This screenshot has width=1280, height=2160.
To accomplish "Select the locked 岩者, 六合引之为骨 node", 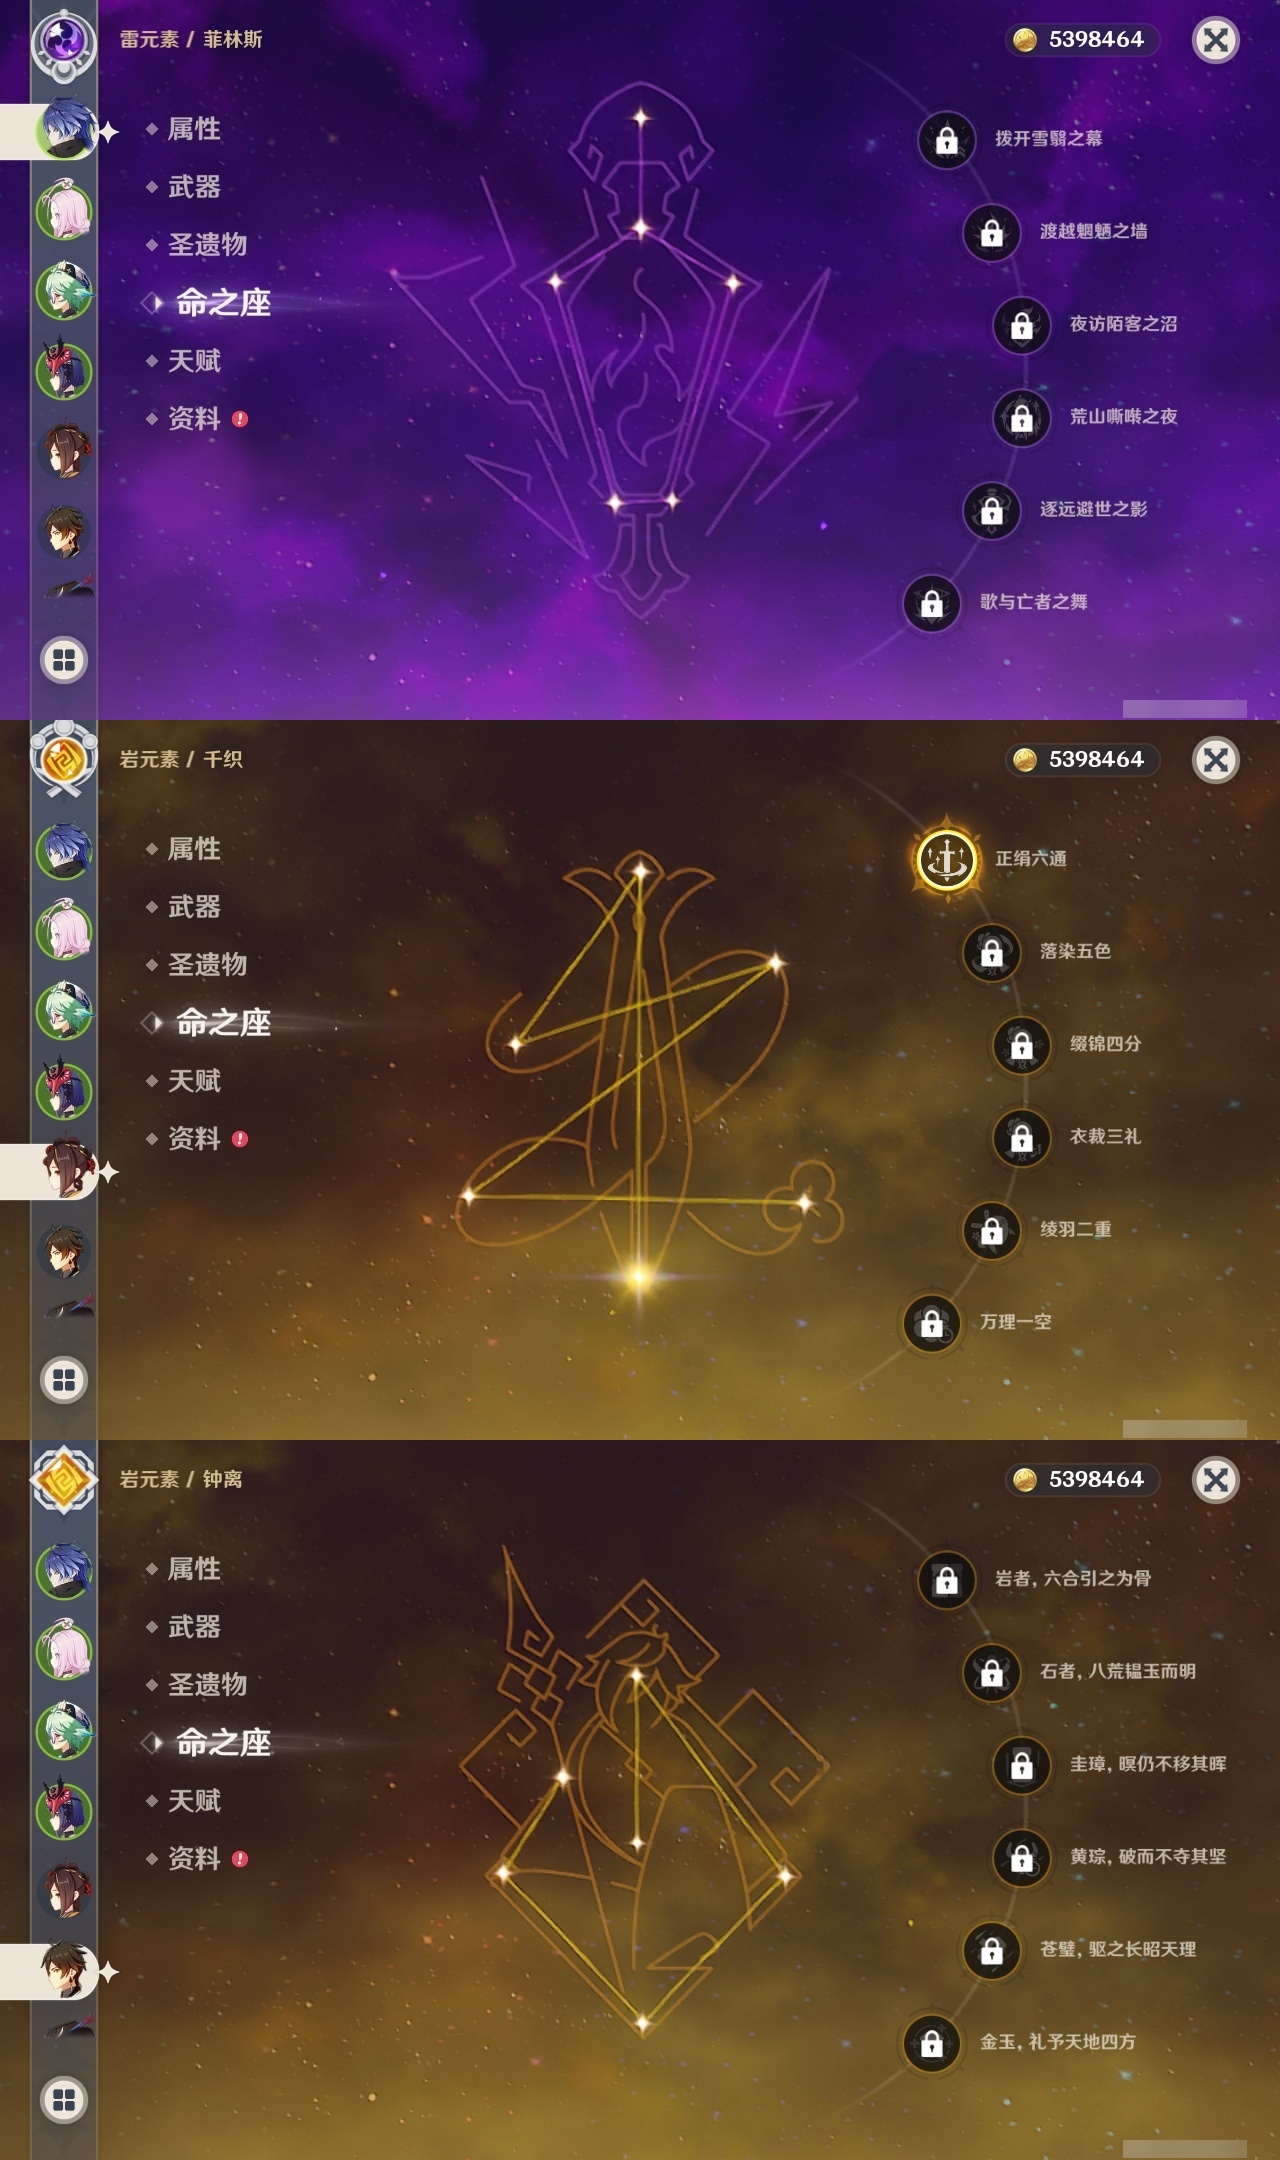I will (946, 1579).
